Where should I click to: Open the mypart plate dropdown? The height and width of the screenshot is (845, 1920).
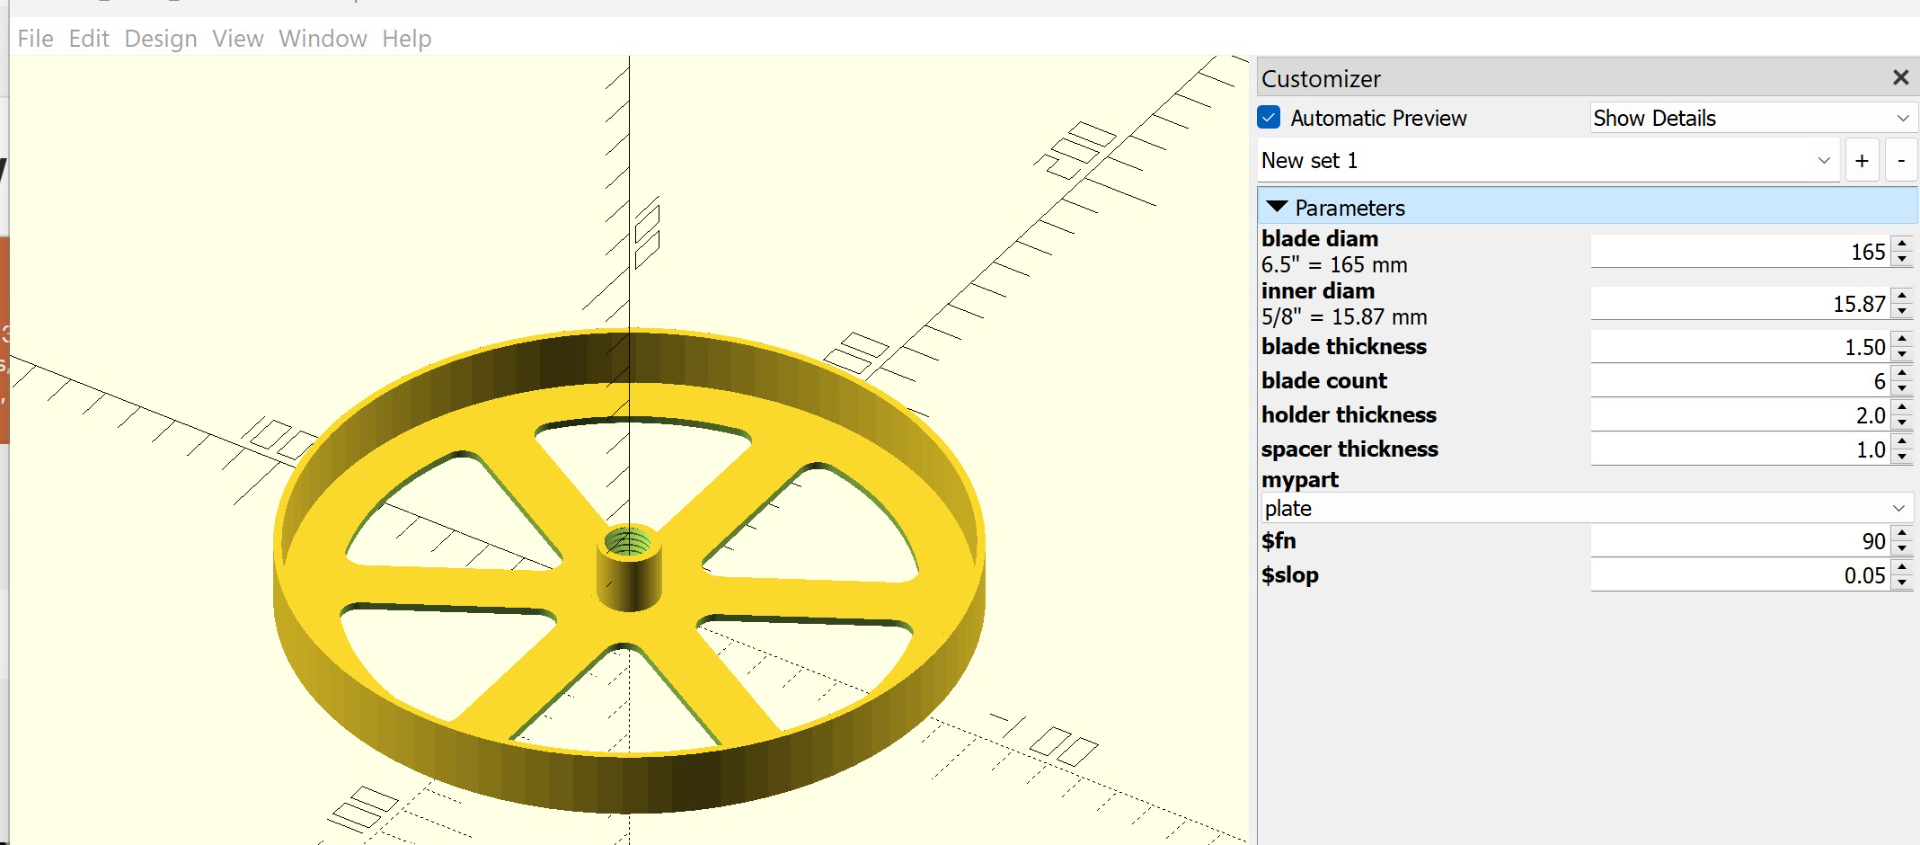point(1587,508)
